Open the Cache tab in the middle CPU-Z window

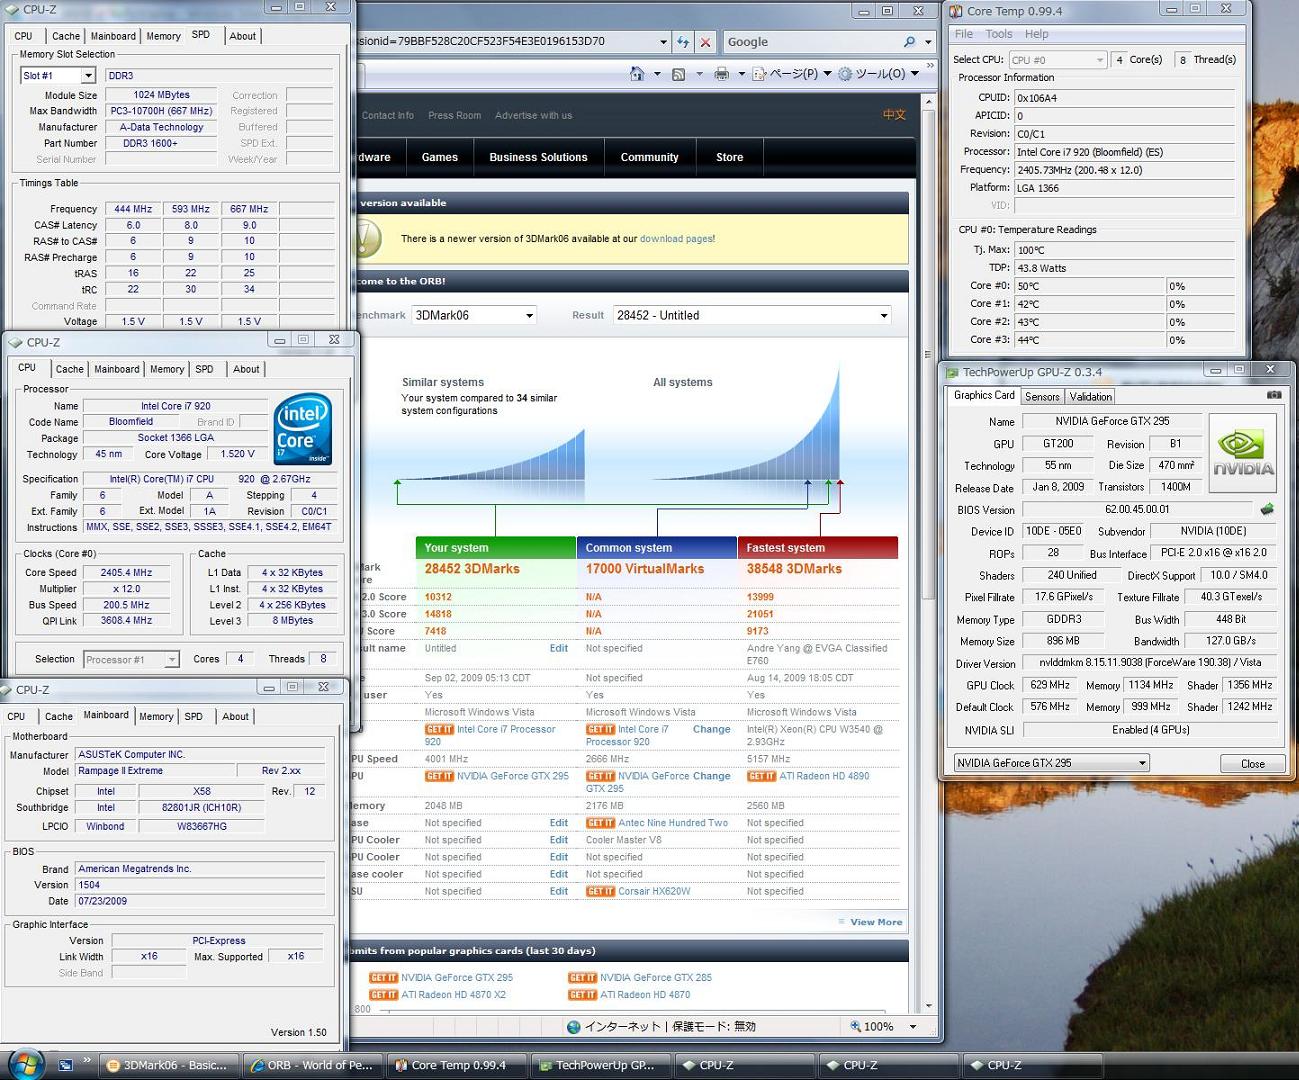(70, 369)
